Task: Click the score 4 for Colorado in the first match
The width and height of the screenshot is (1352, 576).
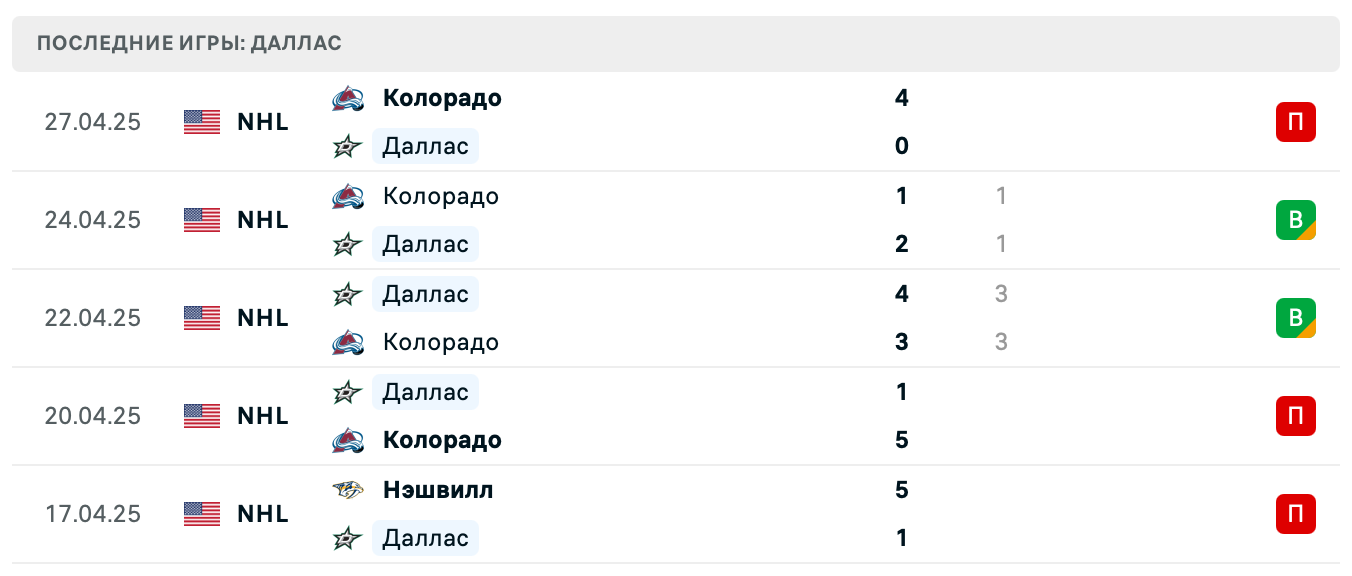Action: tap(901, 98)
